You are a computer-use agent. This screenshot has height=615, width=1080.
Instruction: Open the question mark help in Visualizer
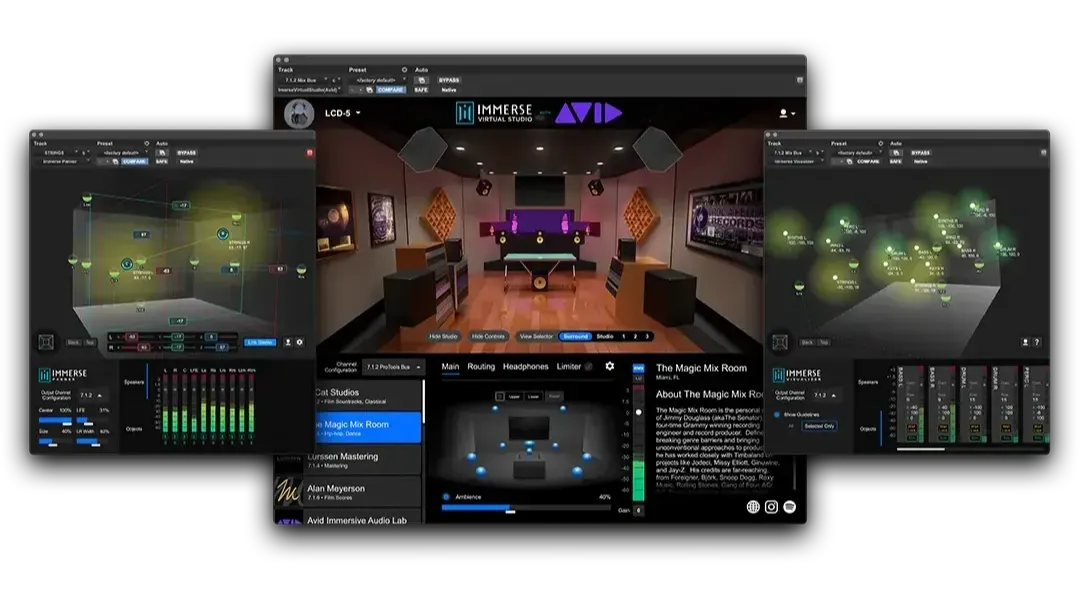[1037, 342]
